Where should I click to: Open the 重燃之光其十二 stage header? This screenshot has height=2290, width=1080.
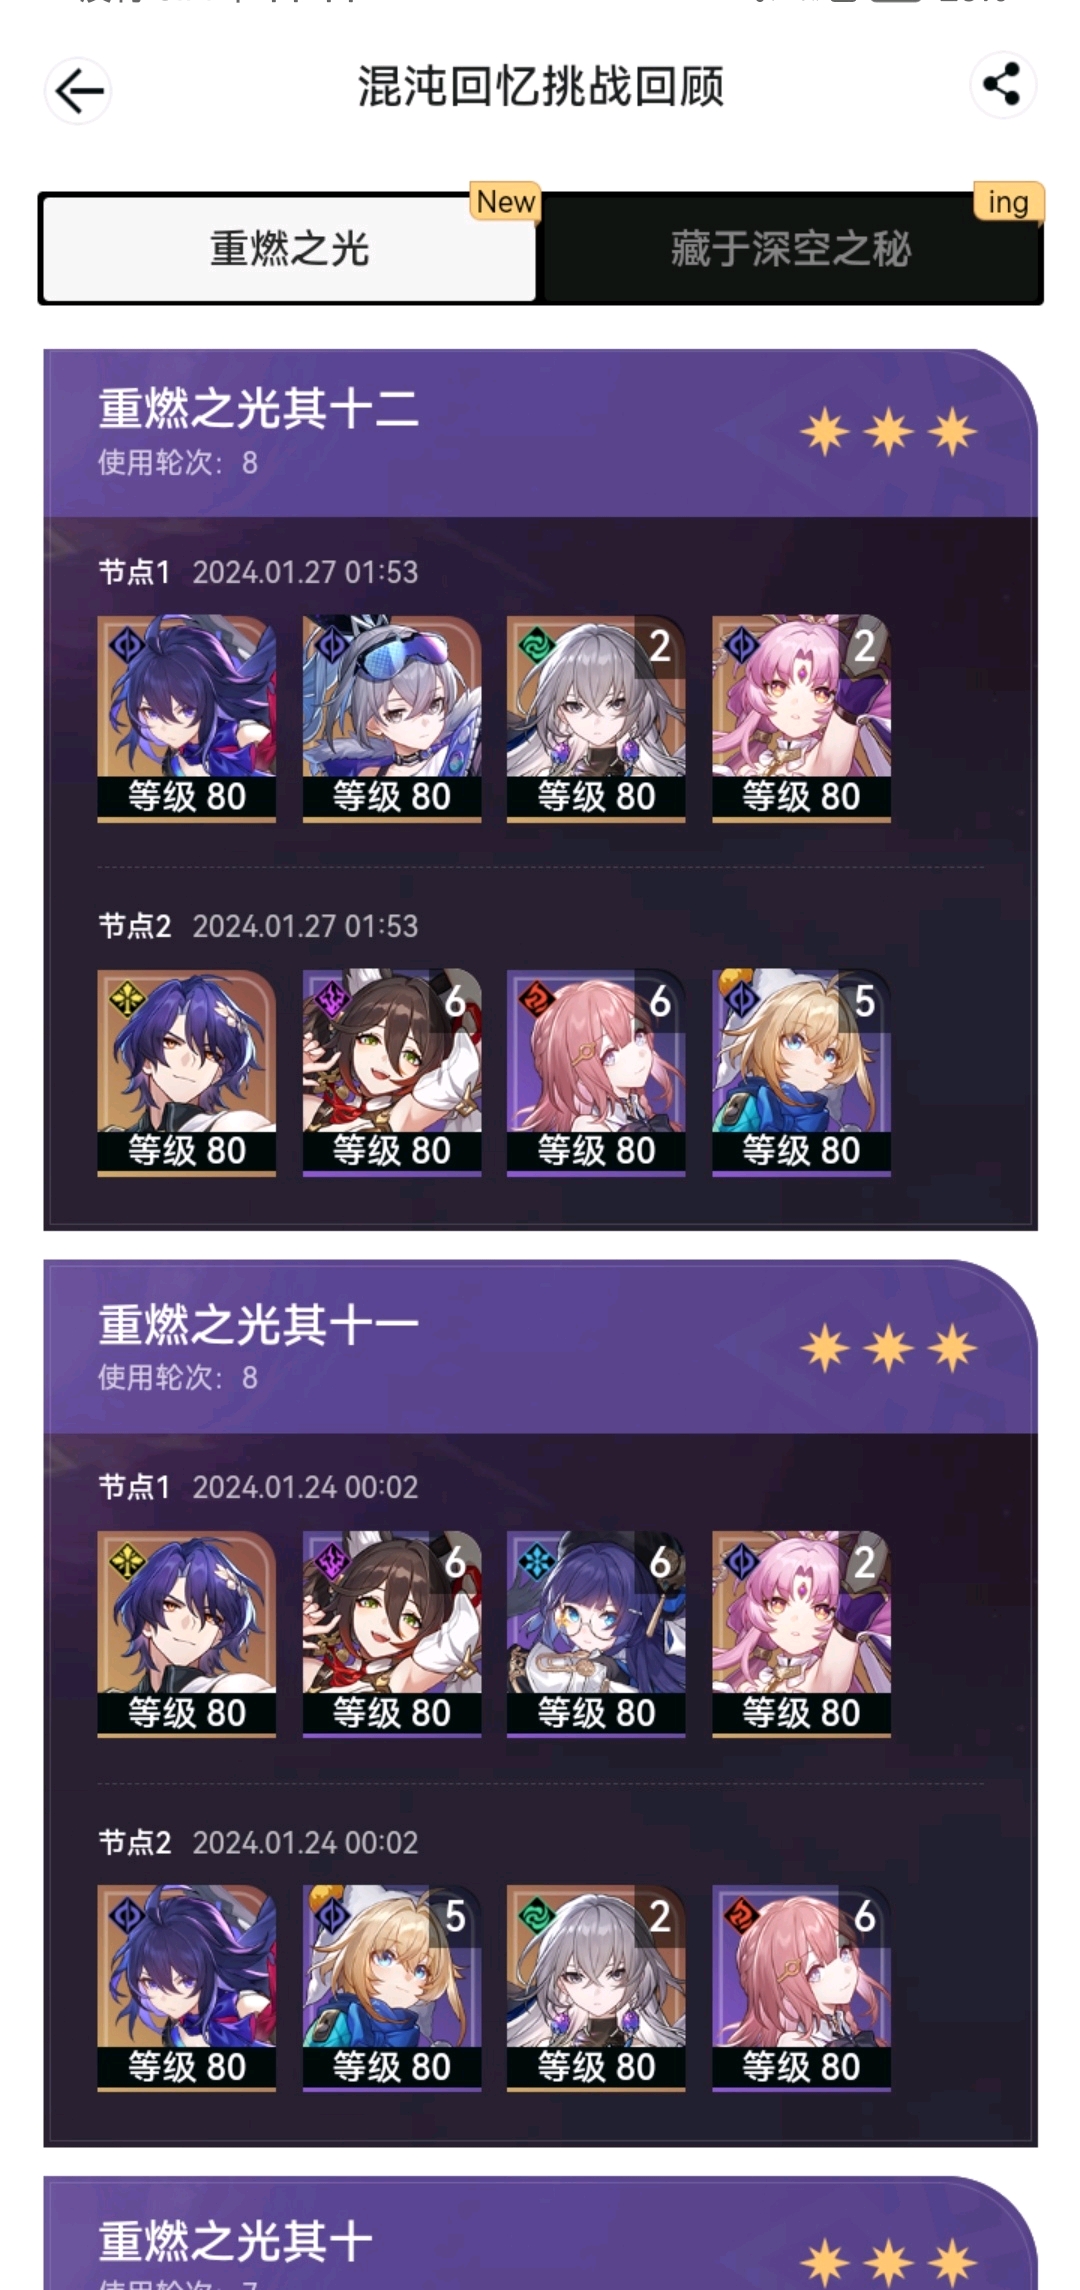point(540,432)
